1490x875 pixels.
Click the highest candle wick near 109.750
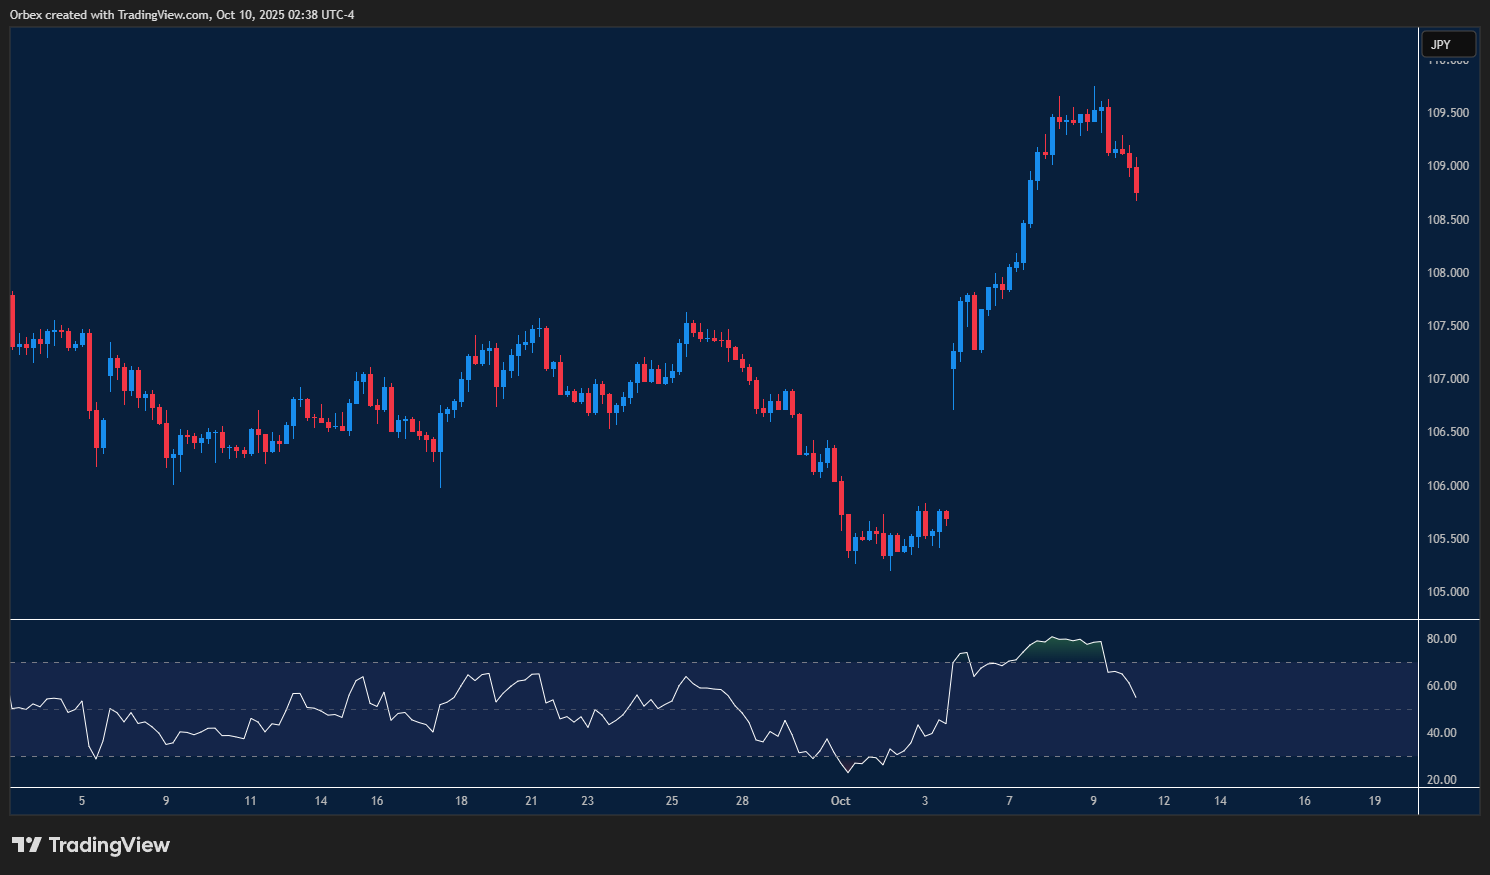point(1094,92)
